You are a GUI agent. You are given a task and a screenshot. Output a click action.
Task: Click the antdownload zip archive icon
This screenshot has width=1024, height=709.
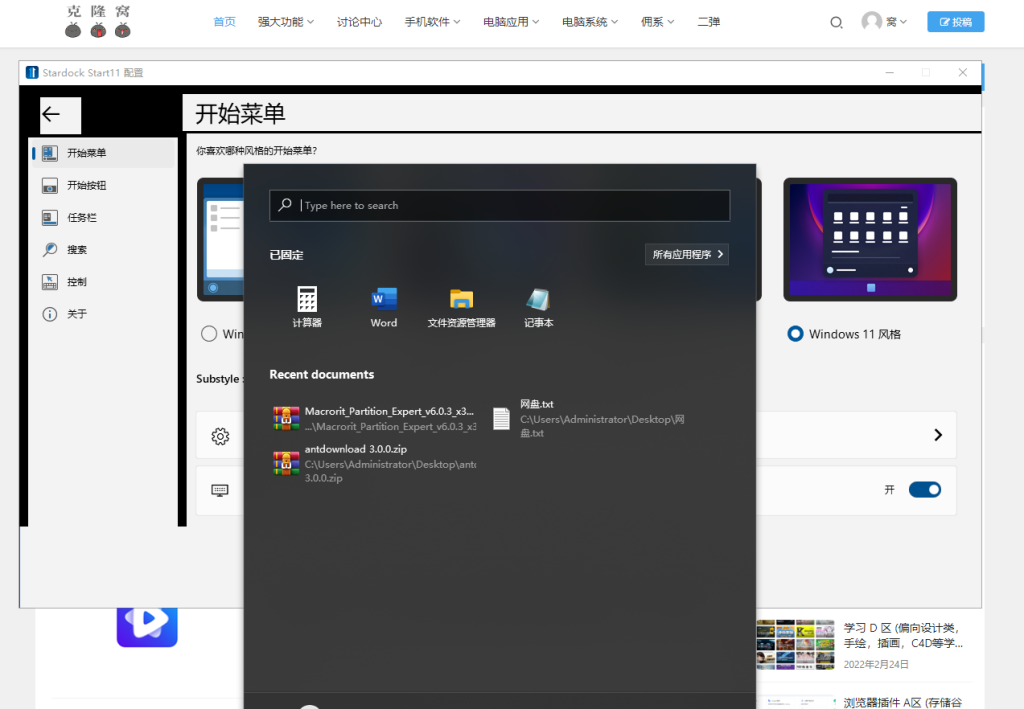pos(286,463)
